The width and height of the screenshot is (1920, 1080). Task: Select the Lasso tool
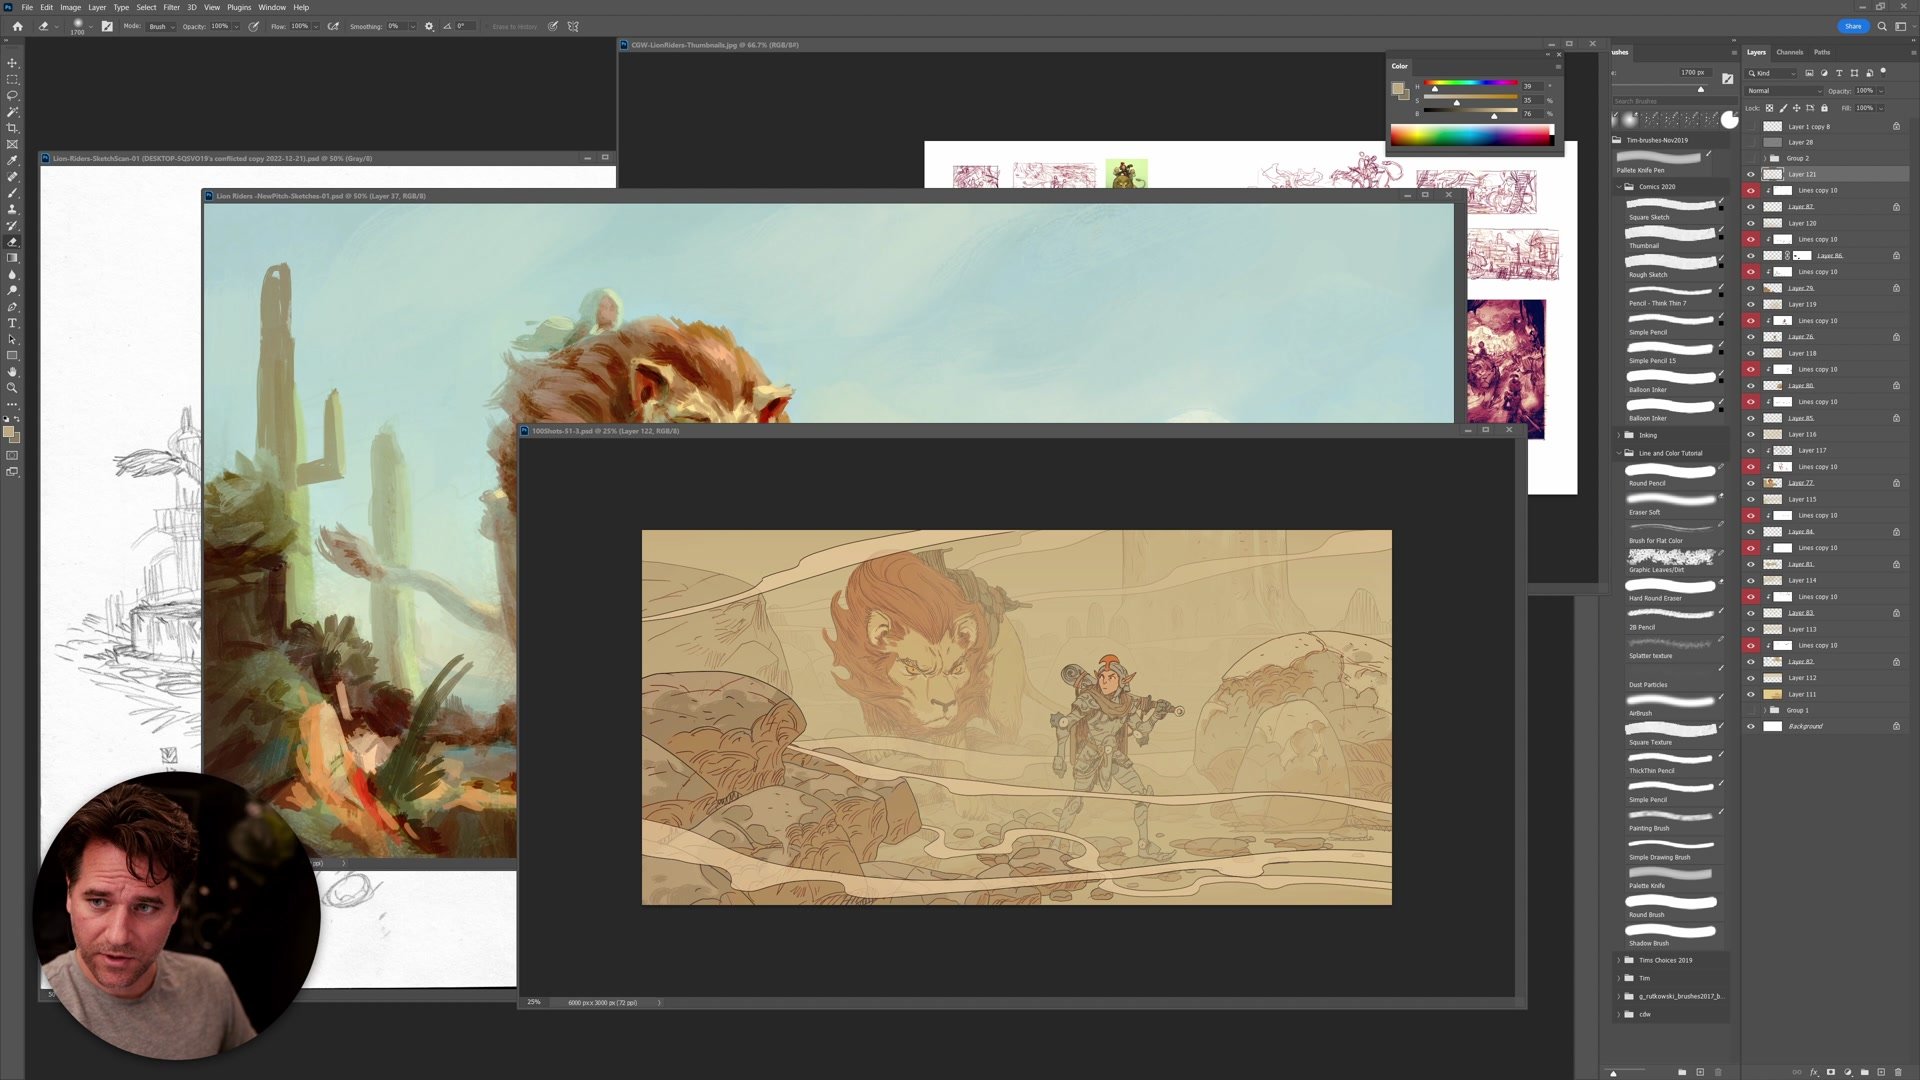(13, 95)
